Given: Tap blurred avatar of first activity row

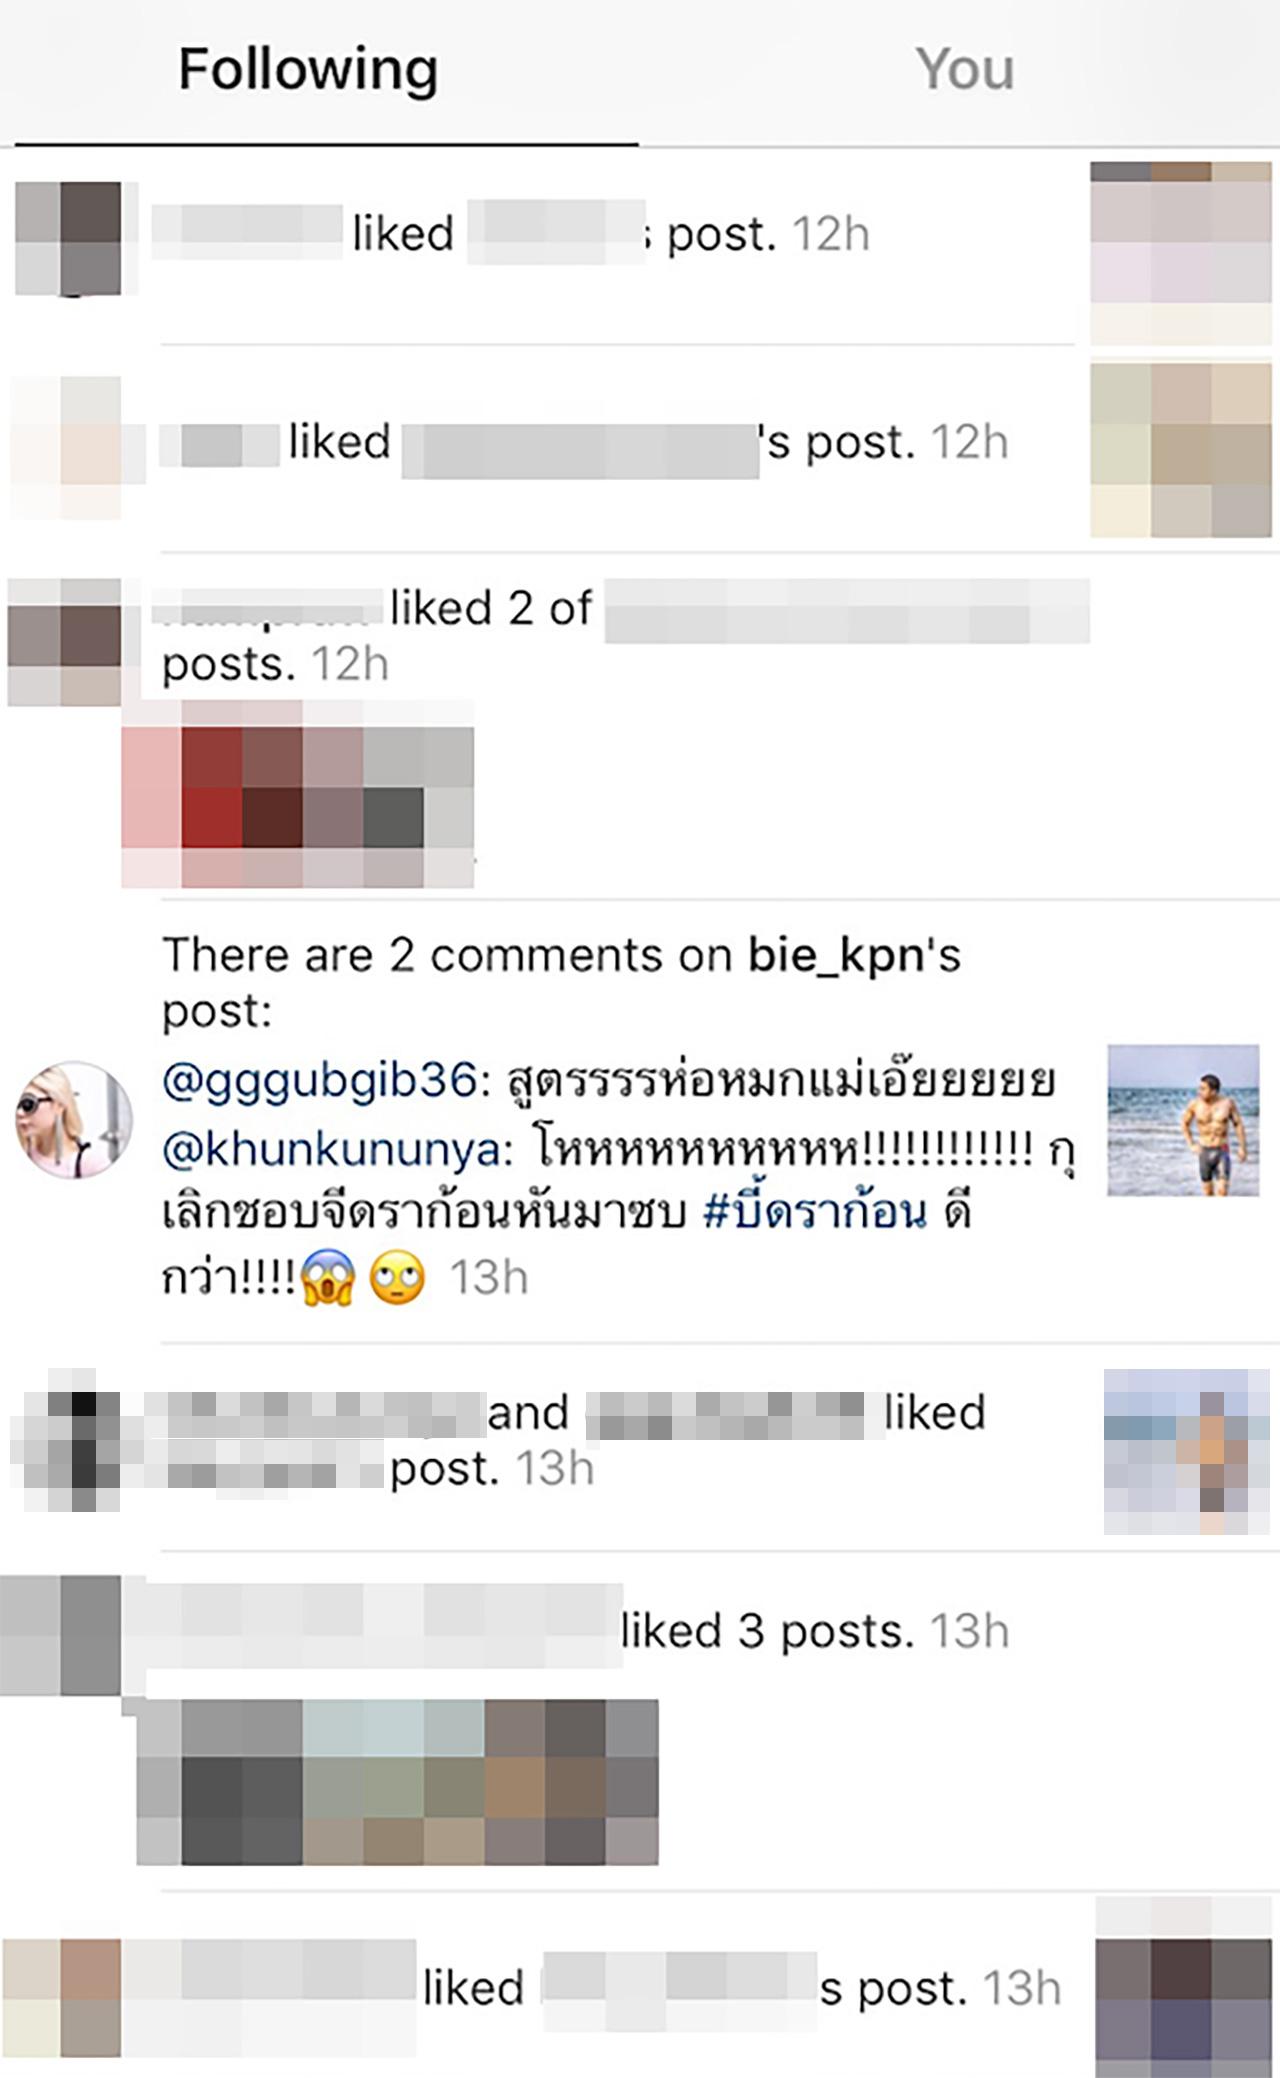Looking at the screenshot, I should pos(68,238).
